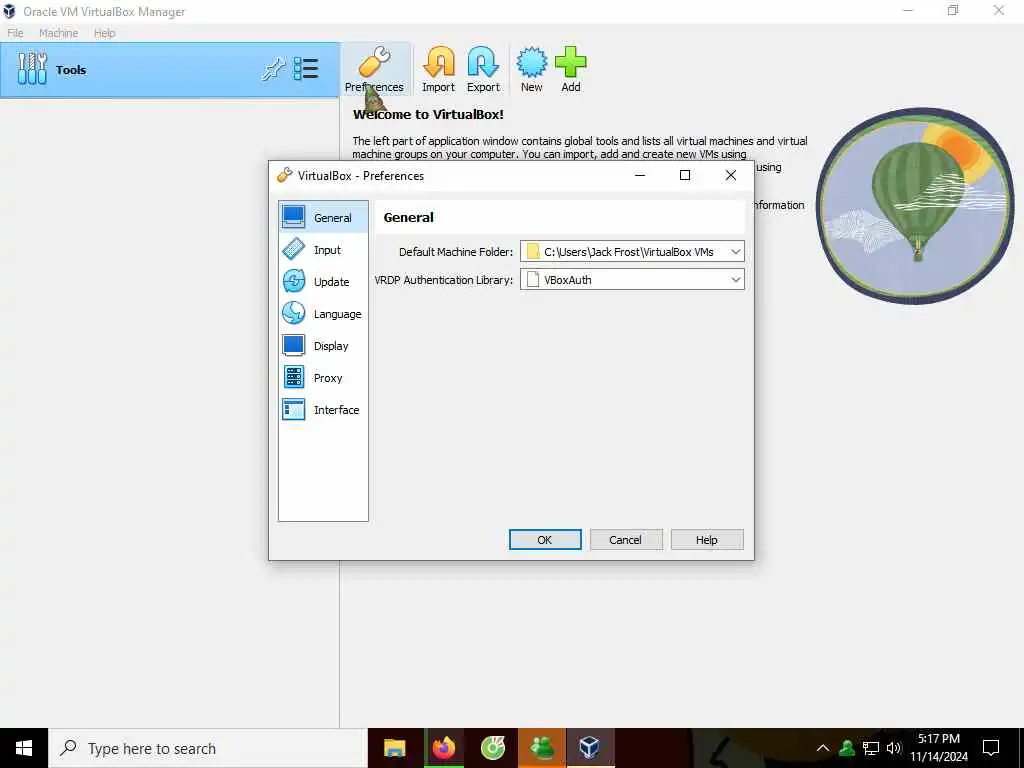Select General preferences icon

point(293,217)
